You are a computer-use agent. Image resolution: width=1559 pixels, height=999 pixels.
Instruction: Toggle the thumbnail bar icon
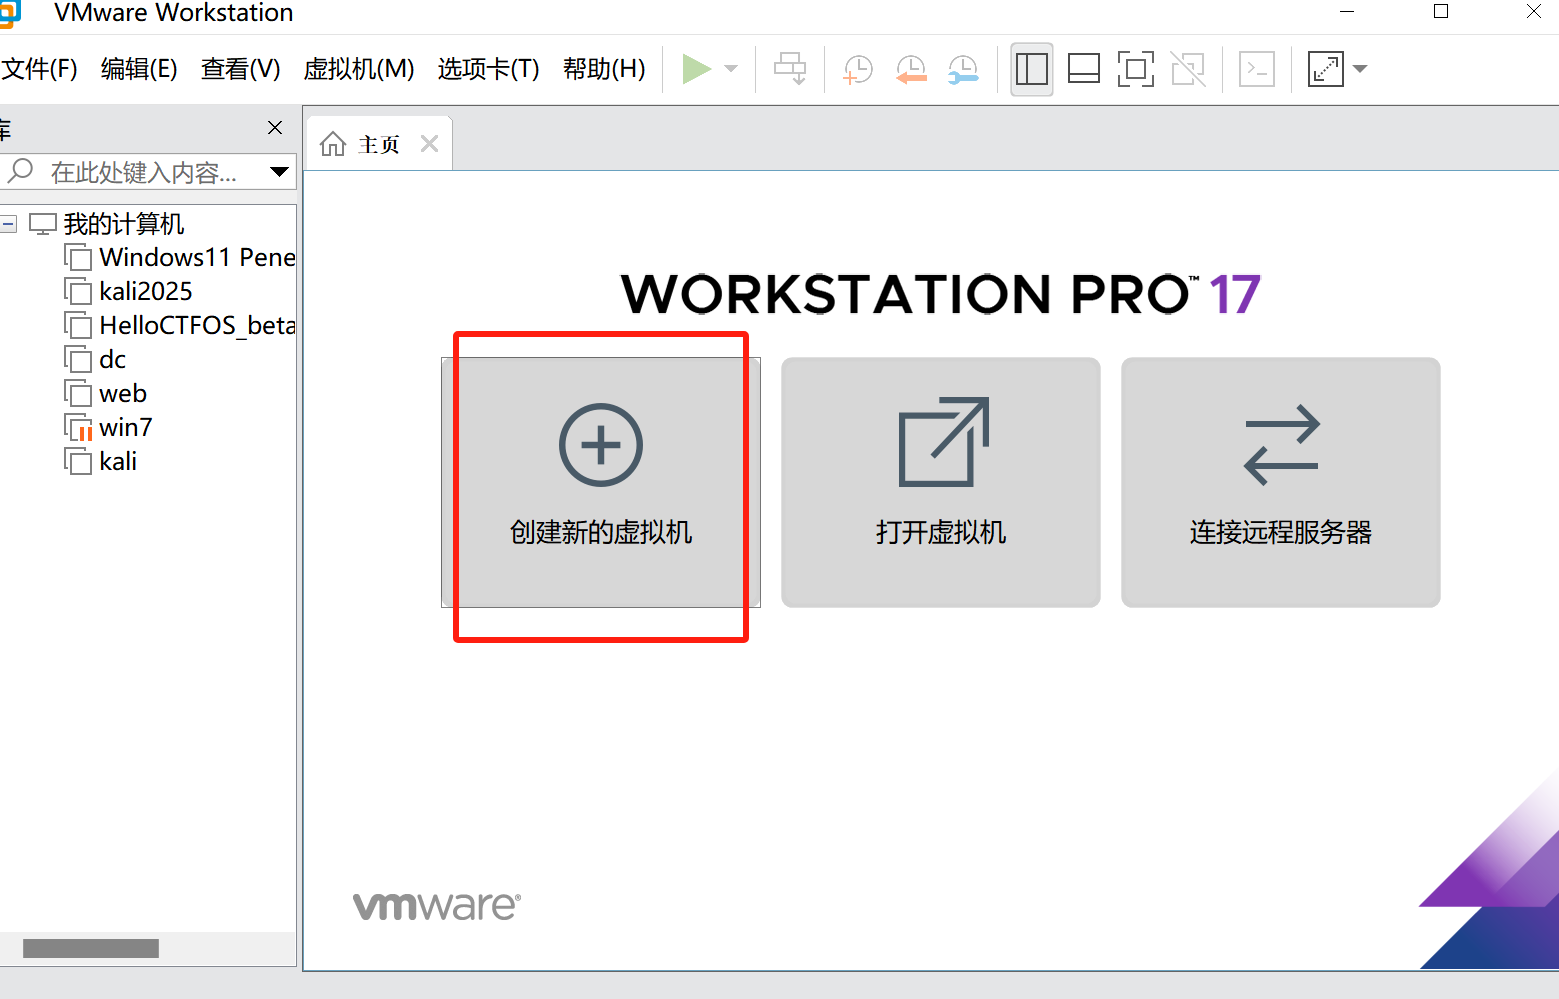pos(1083,69)
